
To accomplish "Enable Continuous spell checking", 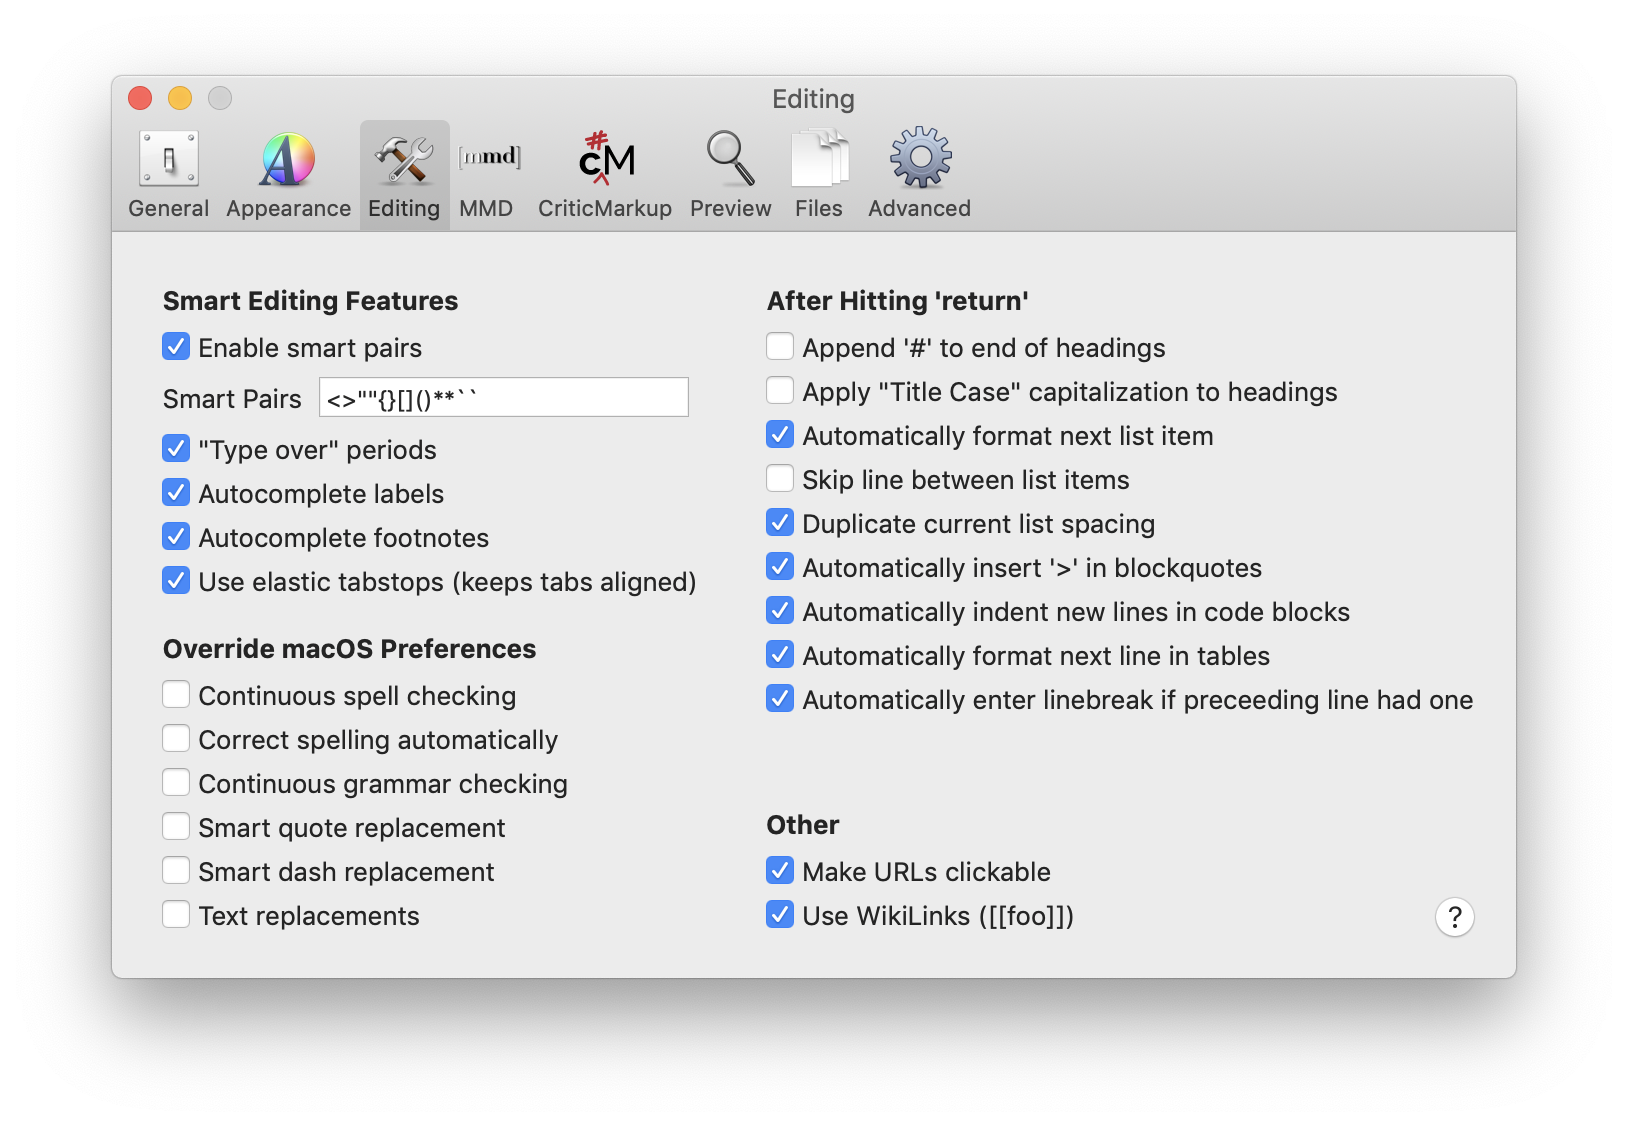I will [x=176, y=695].
